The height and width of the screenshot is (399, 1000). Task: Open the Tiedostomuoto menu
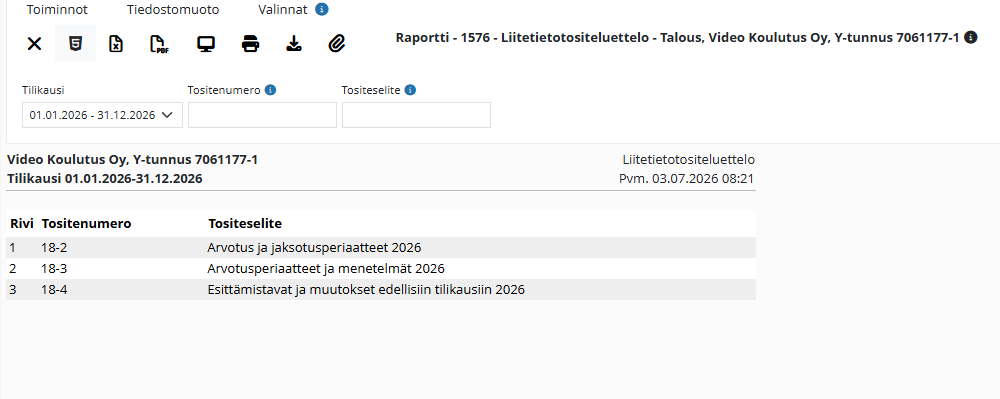pos(173,10)
